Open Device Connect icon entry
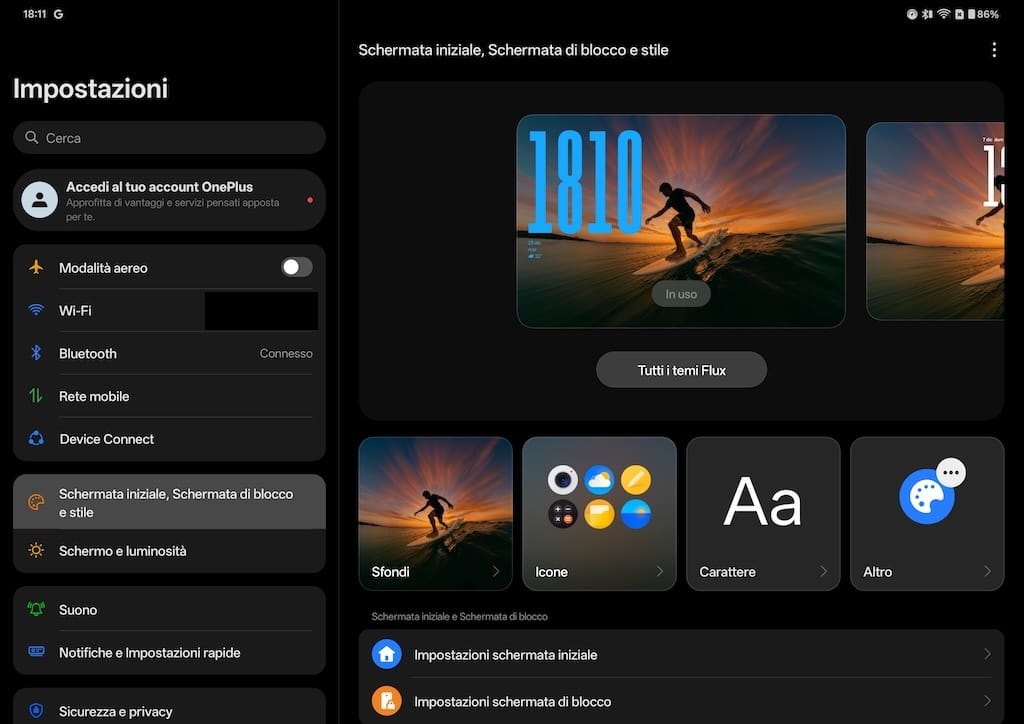Image resolution: width=1024 pixels, height=724 pixels. click(x=37, y=439)
